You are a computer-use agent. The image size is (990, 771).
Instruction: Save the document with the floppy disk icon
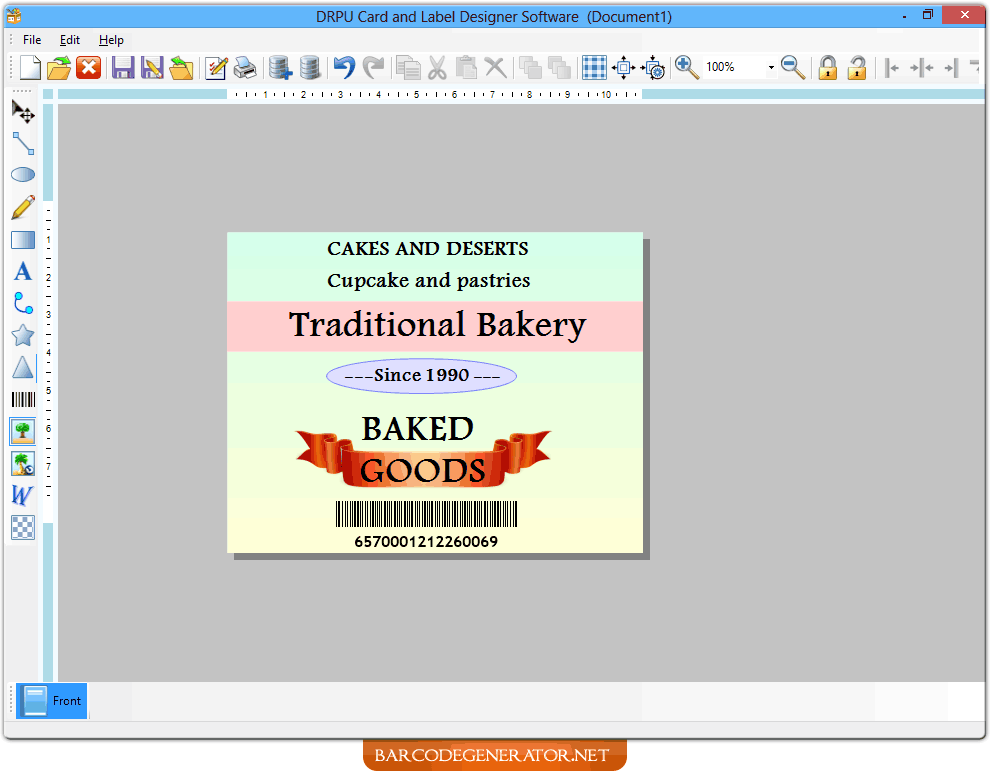123,68
